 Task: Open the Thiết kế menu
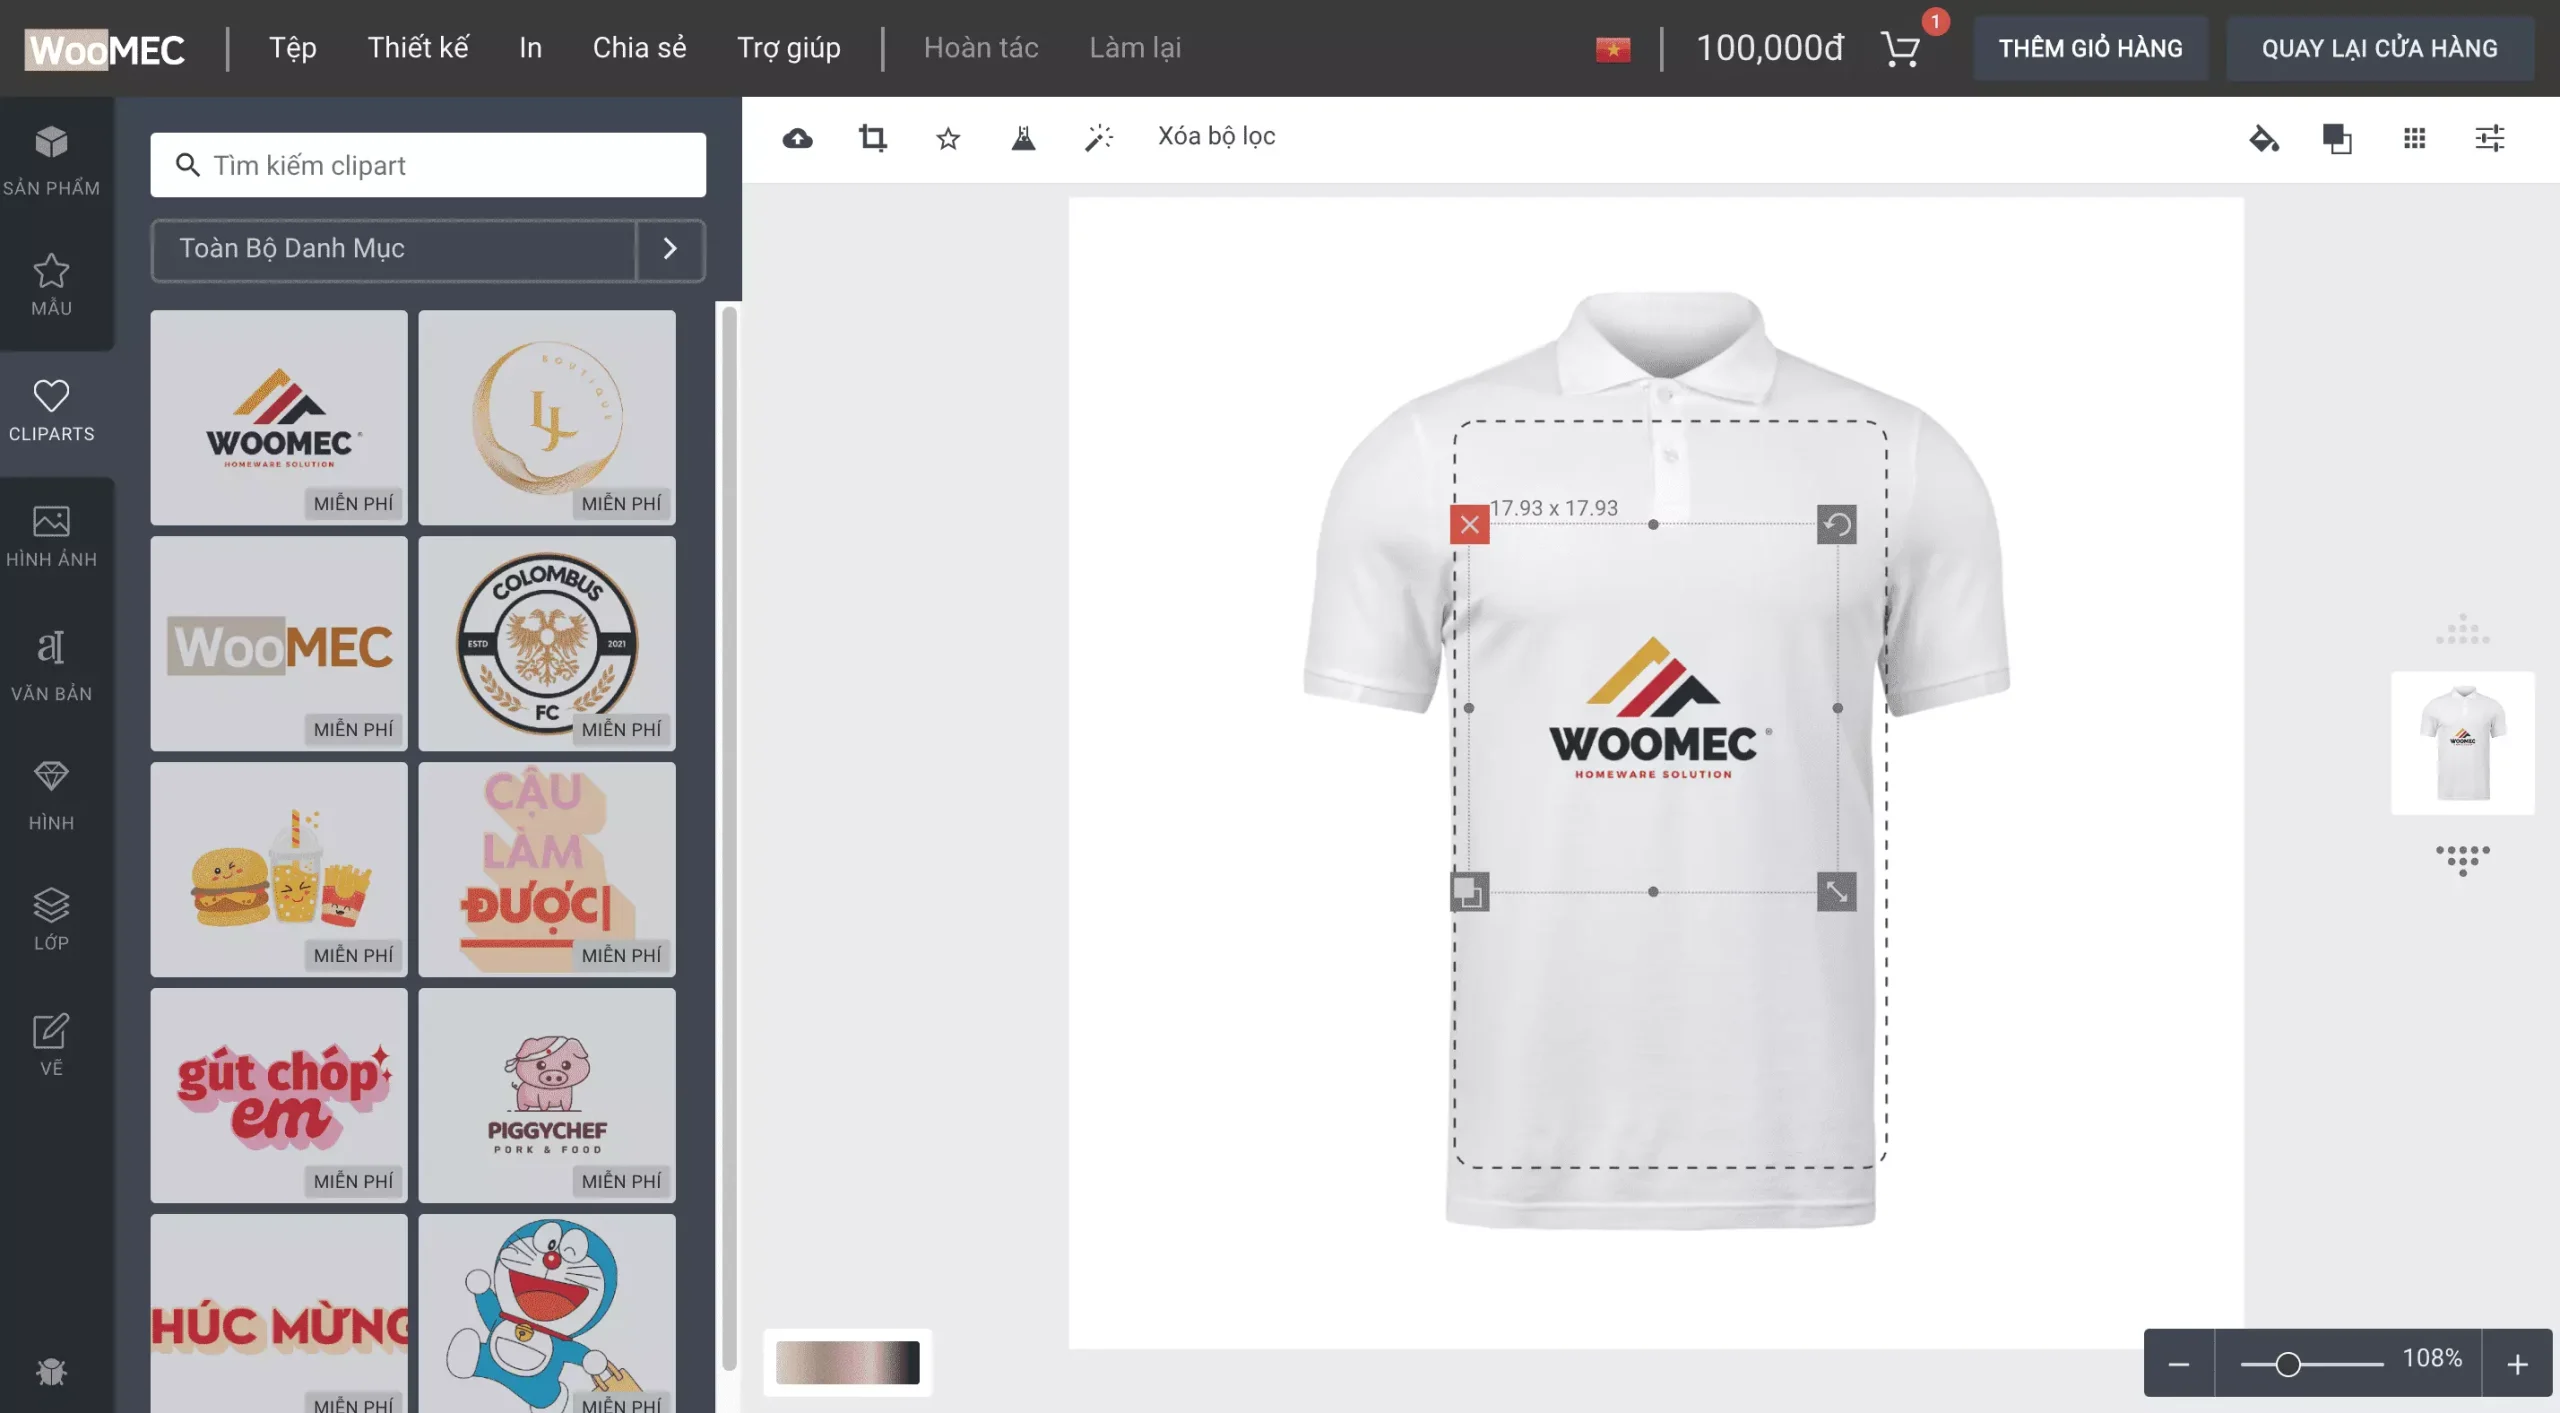(418, 48)
